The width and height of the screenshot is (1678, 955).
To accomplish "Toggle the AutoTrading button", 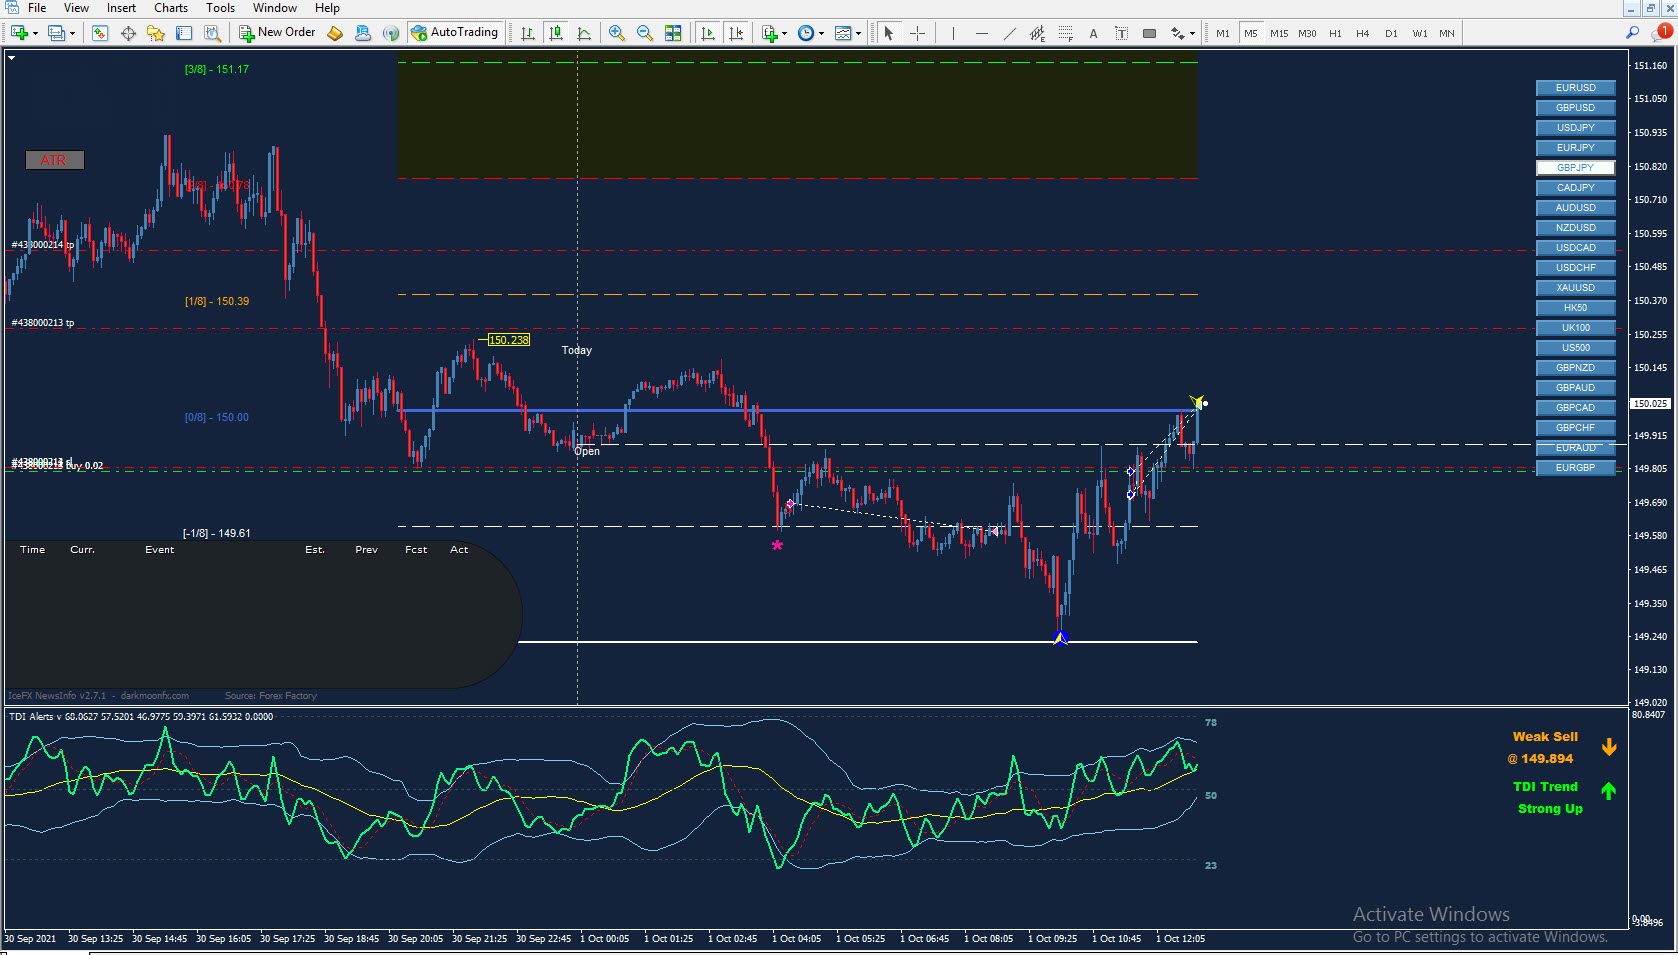I will click(454, 33).
